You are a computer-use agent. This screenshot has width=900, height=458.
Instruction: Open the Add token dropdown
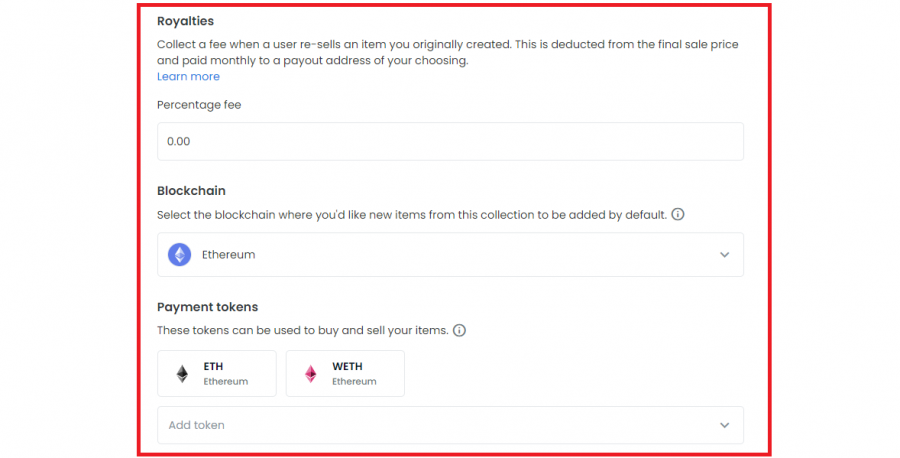coord(450,425)
